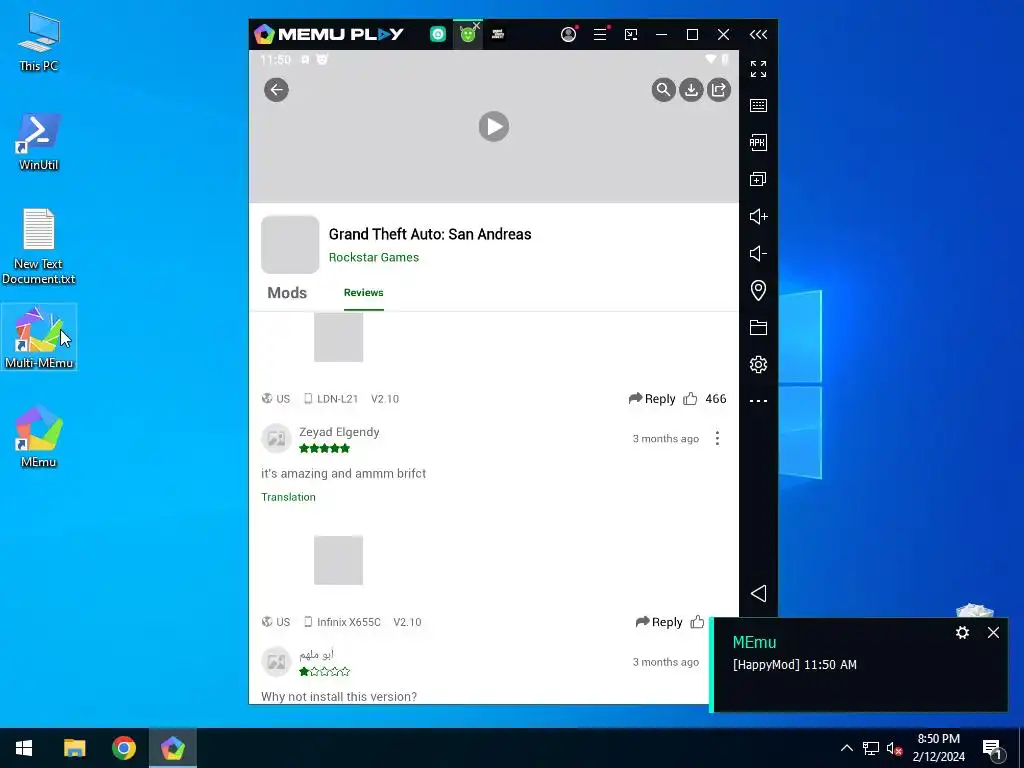Go back using the round arrow button

click(276, 90)
